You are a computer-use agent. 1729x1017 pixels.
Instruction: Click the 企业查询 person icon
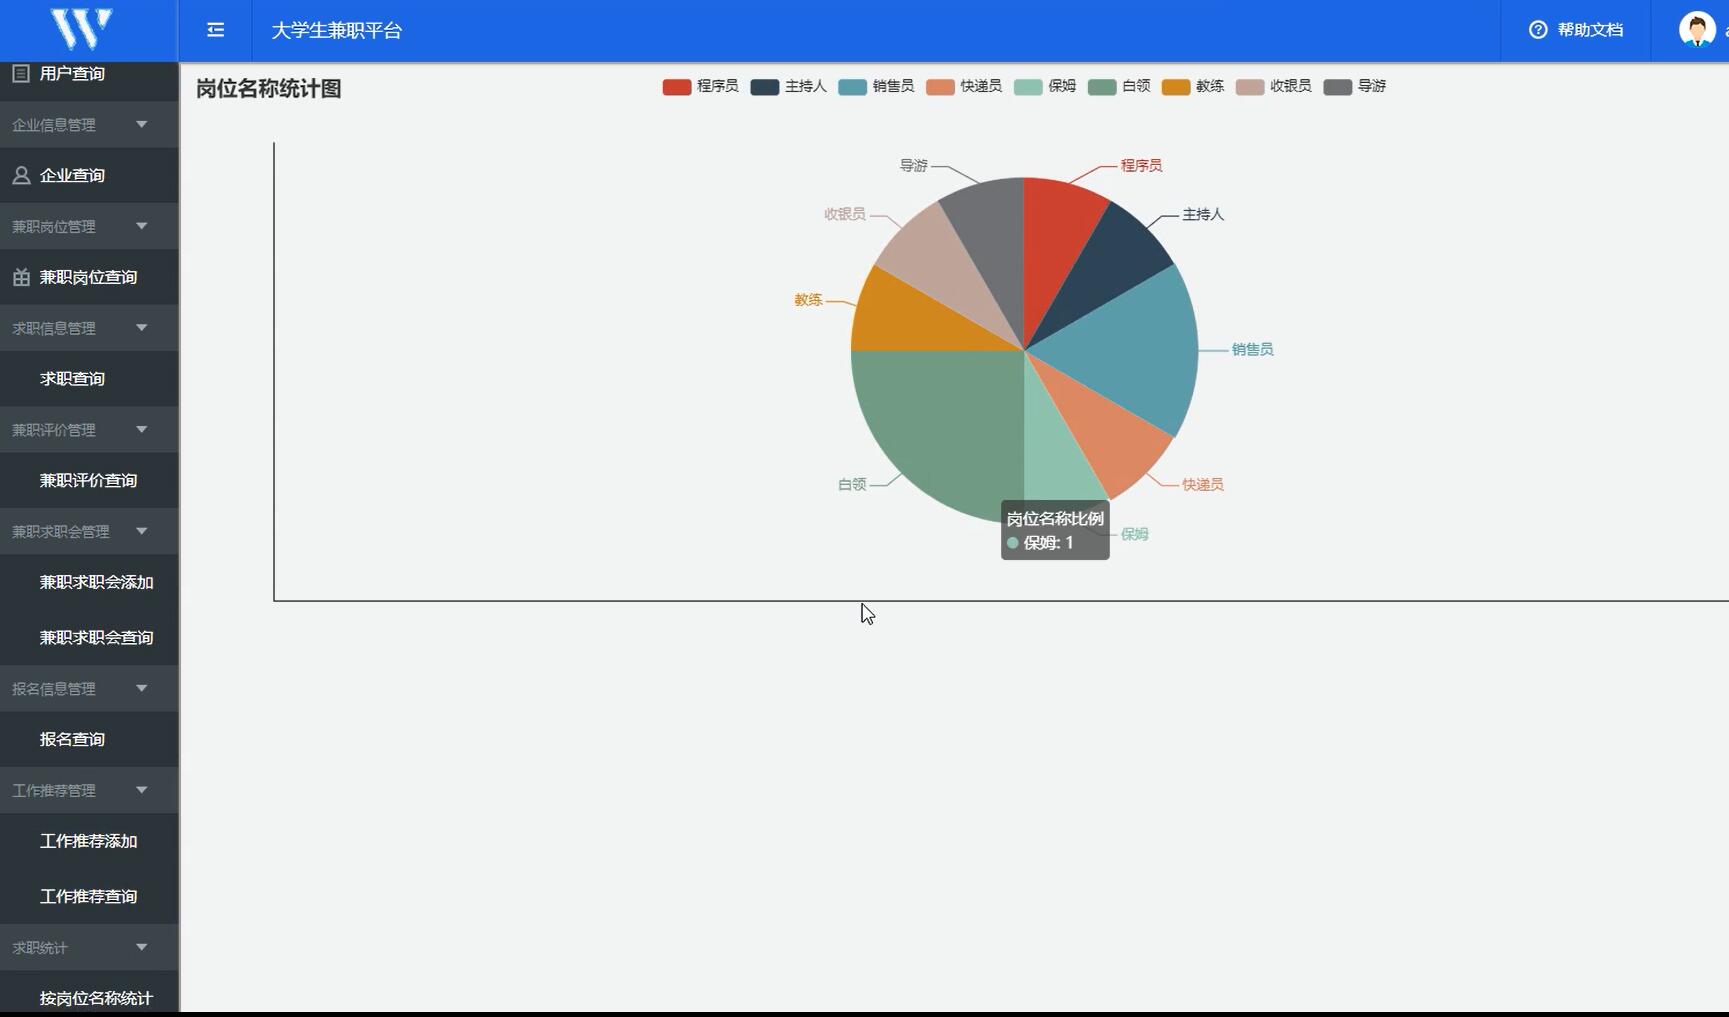click(x=21, y=175)
